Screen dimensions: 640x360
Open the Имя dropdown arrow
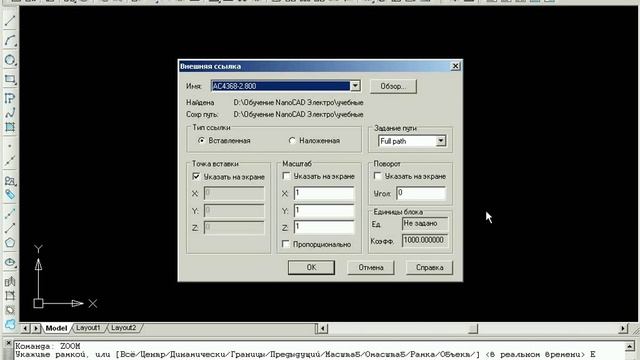(355, 86)
